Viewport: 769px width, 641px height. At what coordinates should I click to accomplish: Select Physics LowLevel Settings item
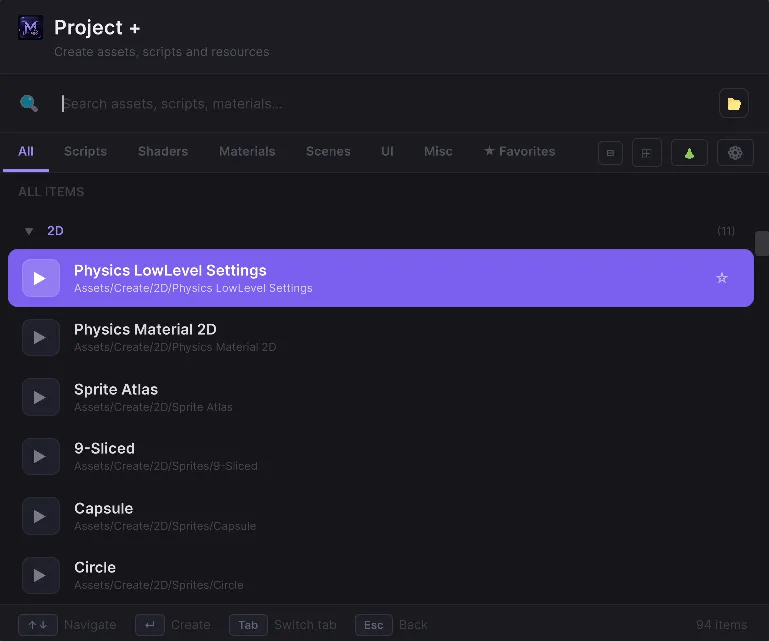381,278
